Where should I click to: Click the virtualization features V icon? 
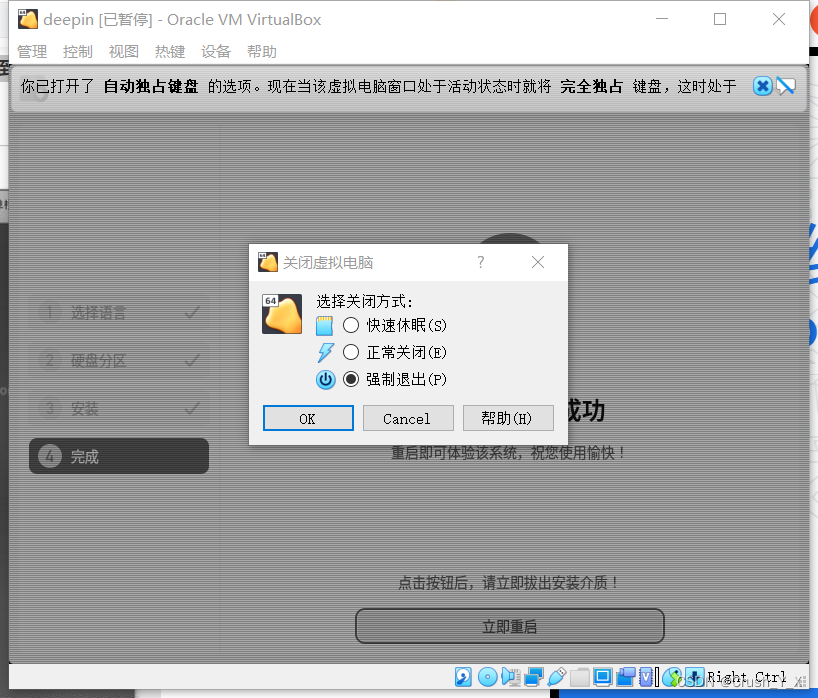coord(645,676)
